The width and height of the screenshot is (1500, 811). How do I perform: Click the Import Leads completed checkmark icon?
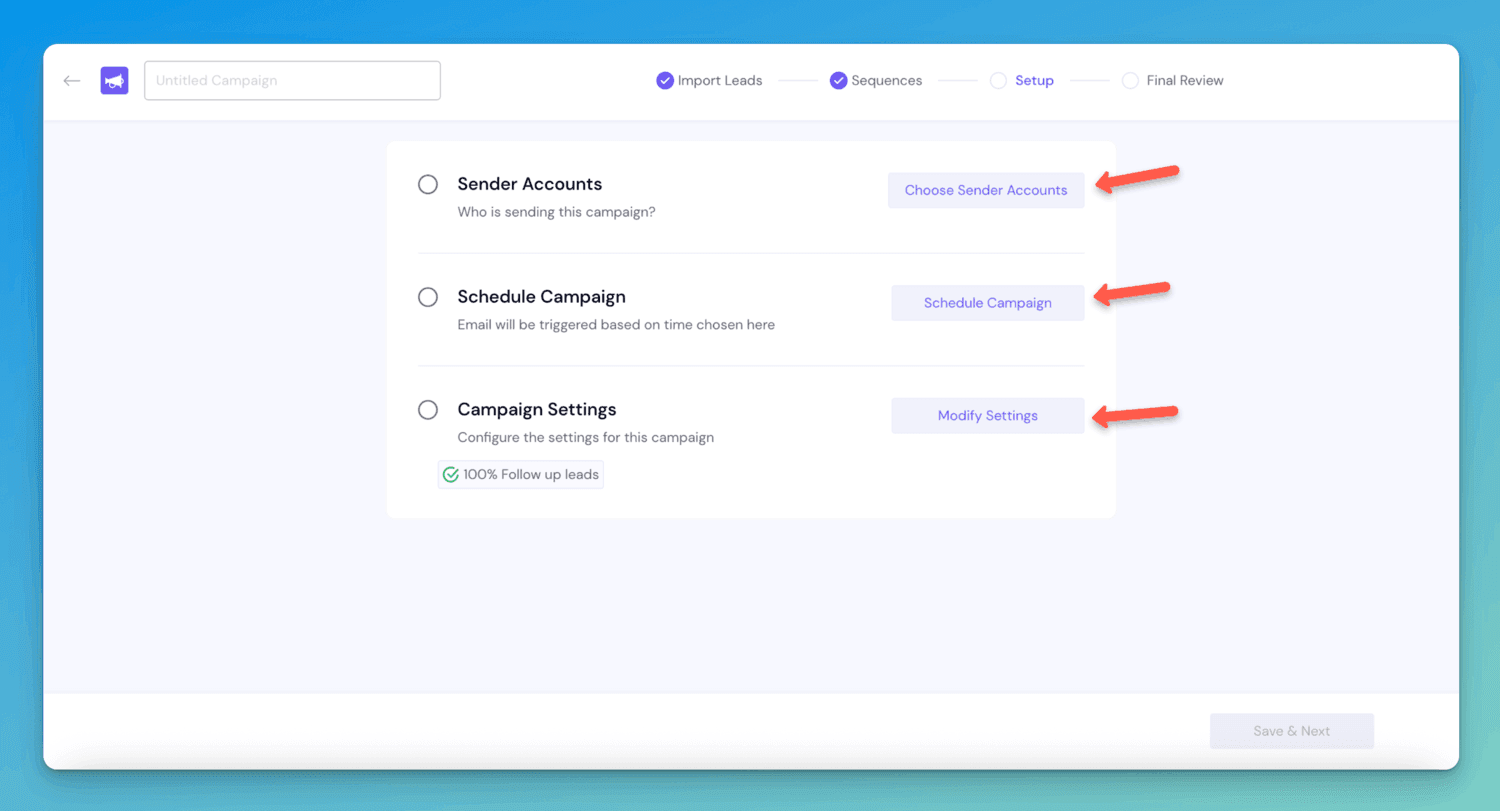664,80
